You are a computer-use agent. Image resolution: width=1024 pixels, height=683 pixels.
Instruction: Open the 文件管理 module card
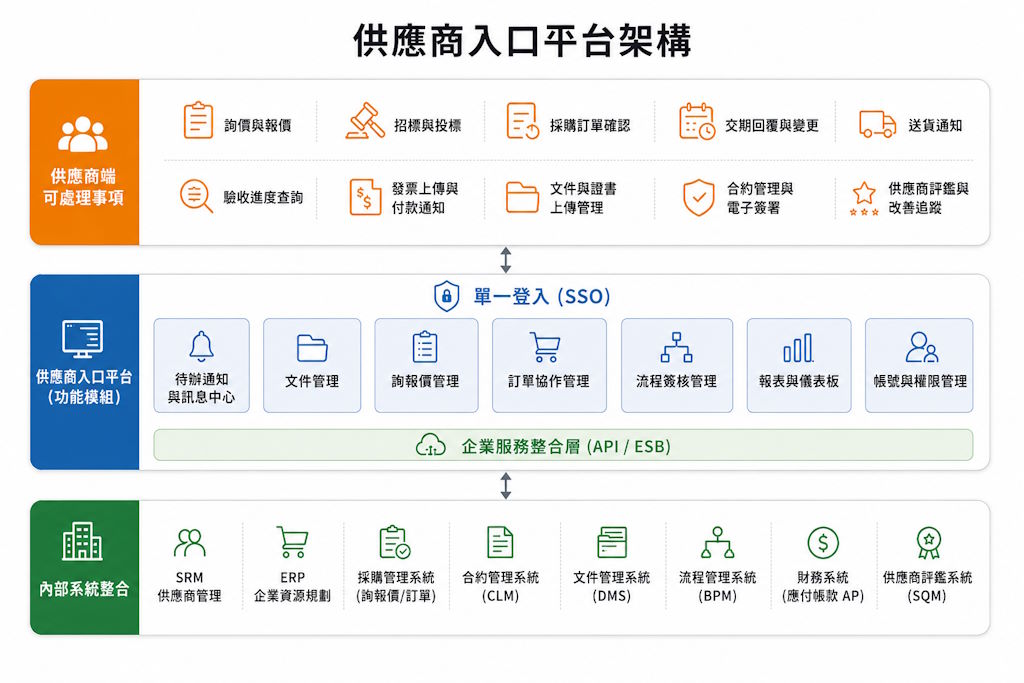312,366
